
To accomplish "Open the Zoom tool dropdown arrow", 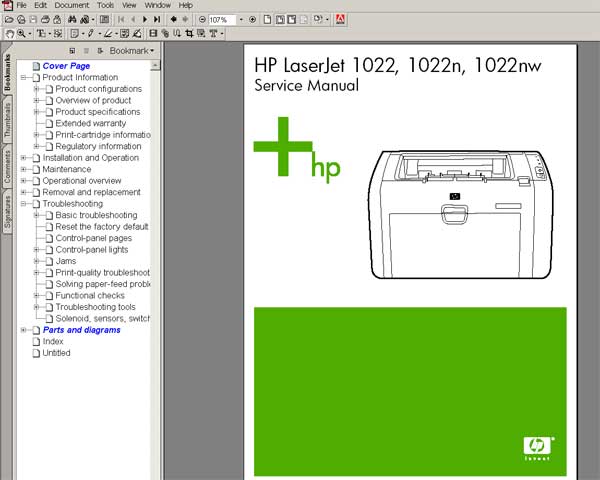I will [x=30, y=34].
